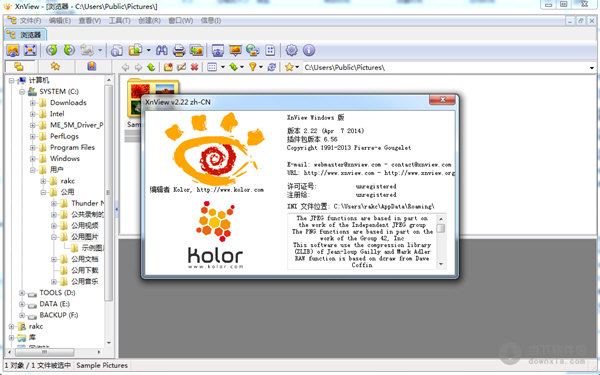Open the filter funnel dropdown arrow

click(x=261, y=67)
